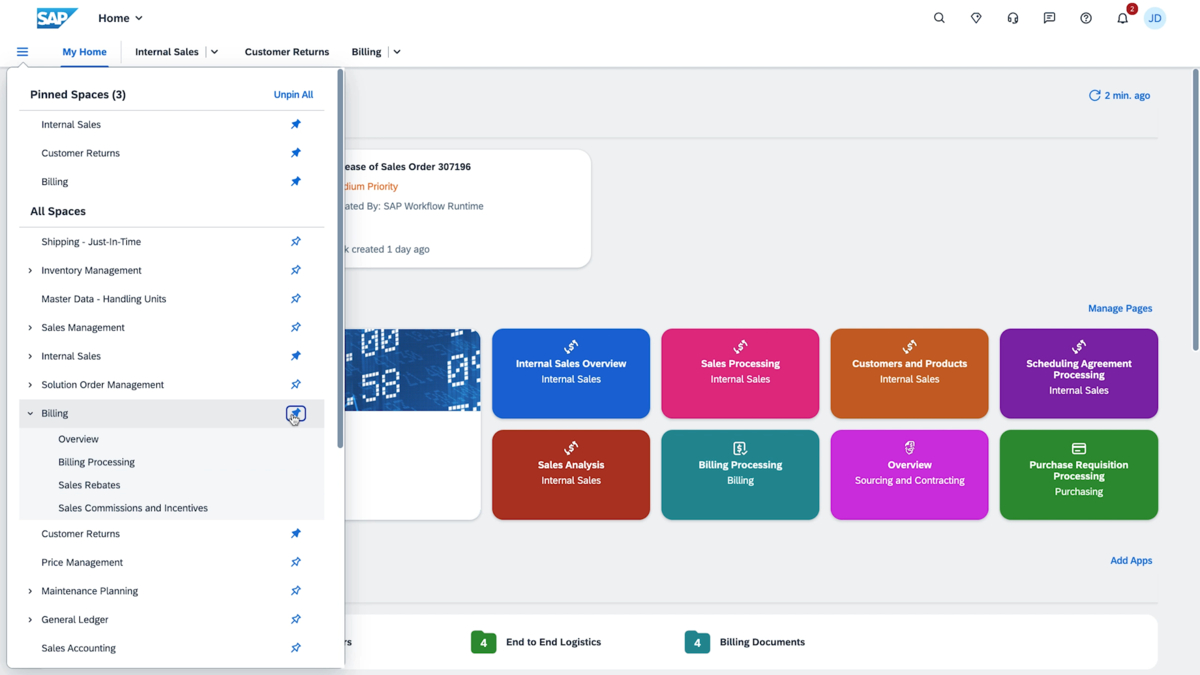Expand the Inventory Management tree node
Viewport: 1200px width, 675px height.
coord(30,271)
